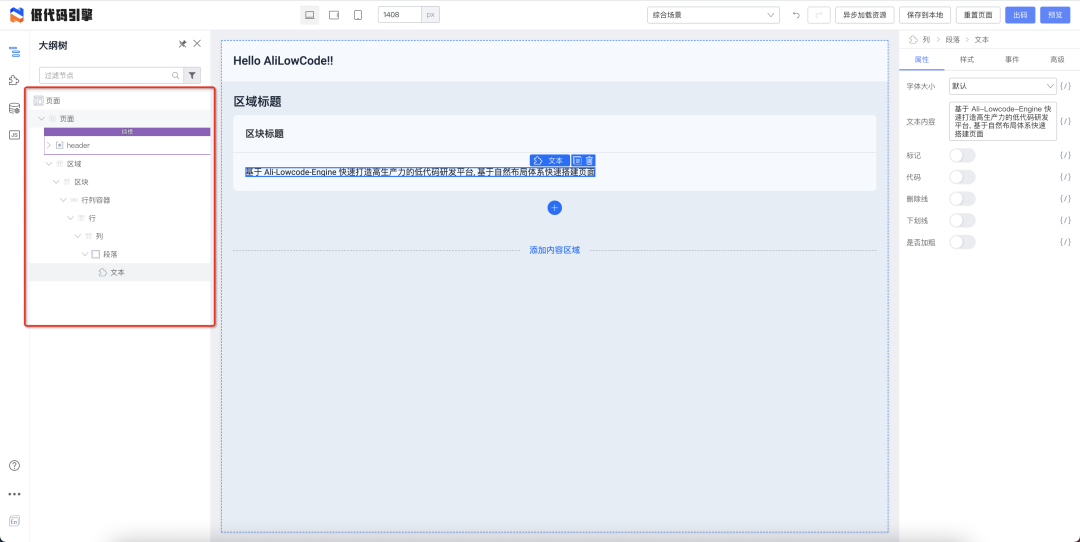Switch language with the En icon

(x=14, y=521)
